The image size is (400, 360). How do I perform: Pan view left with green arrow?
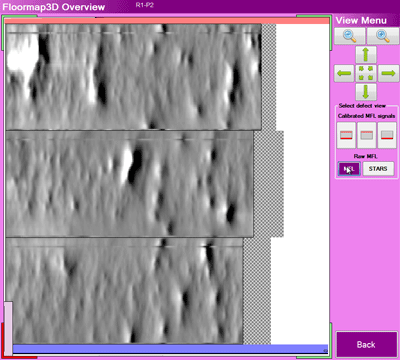344,73
